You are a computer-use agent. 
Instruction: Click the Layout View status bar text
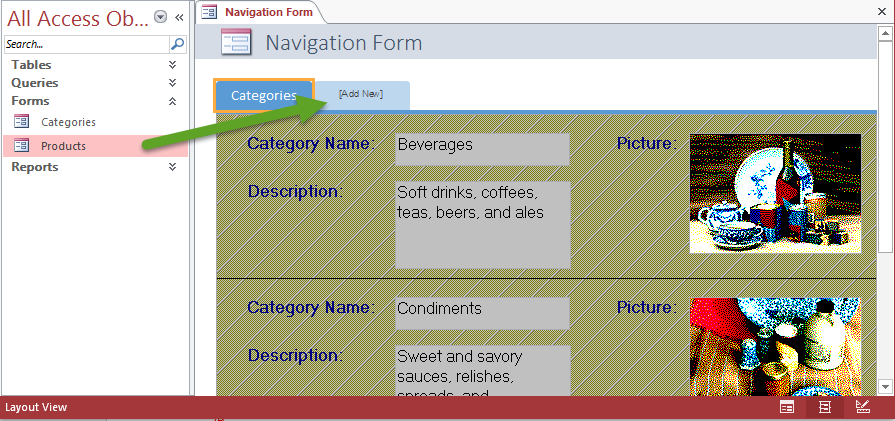(x=36, y=407)
